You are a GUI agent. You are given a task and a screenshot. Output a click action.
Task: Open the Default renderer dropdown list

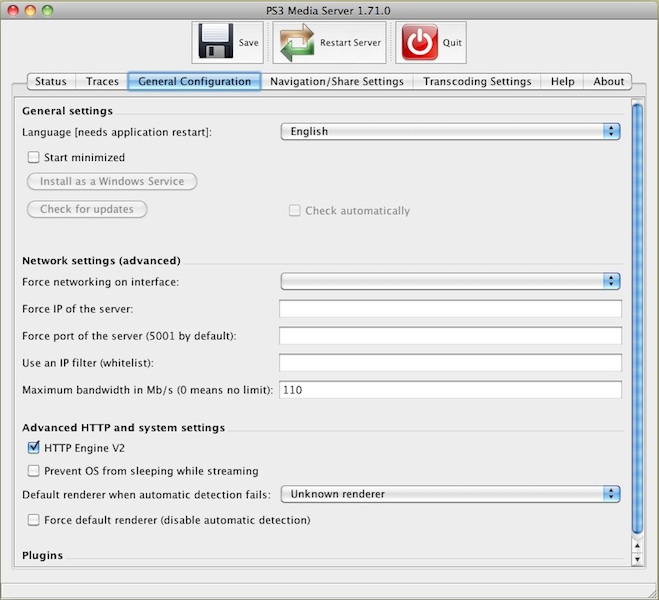click(x=450, y=493)
